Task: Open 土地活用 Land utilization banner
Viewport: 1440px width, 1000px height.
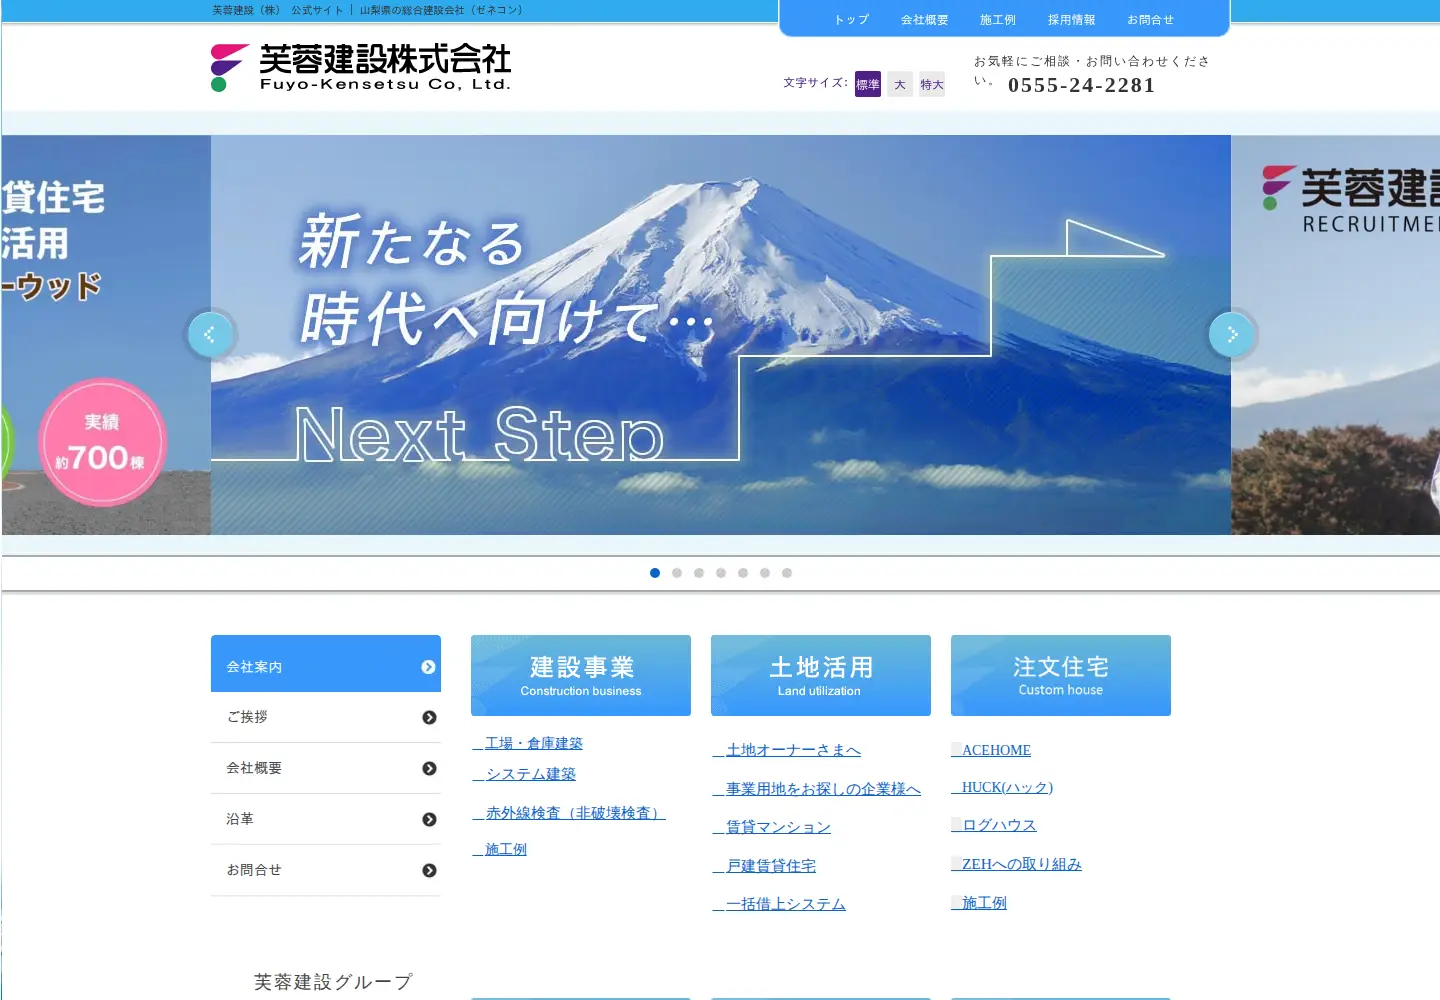Action: (x=821, y=675)
